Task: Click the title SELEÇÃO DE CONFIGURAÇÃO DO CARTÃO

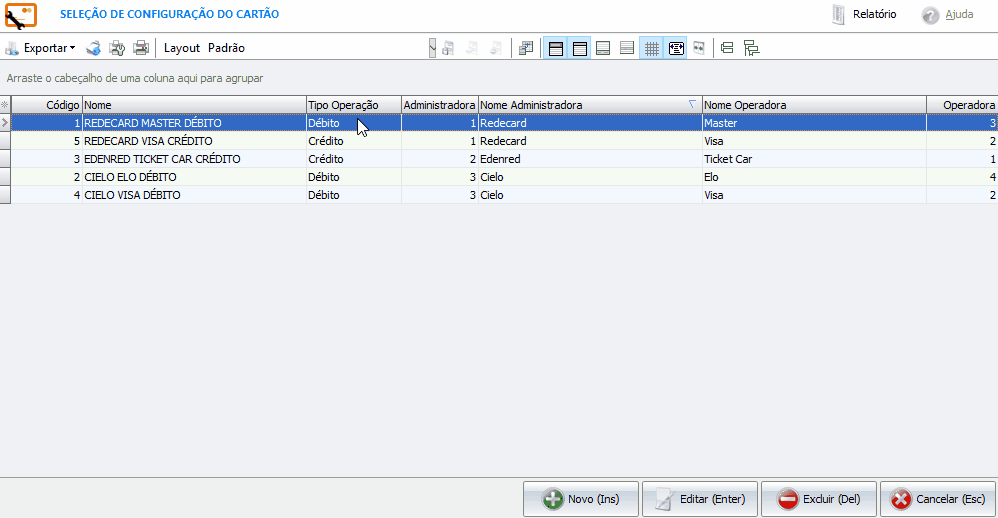Action: (169, 14)
